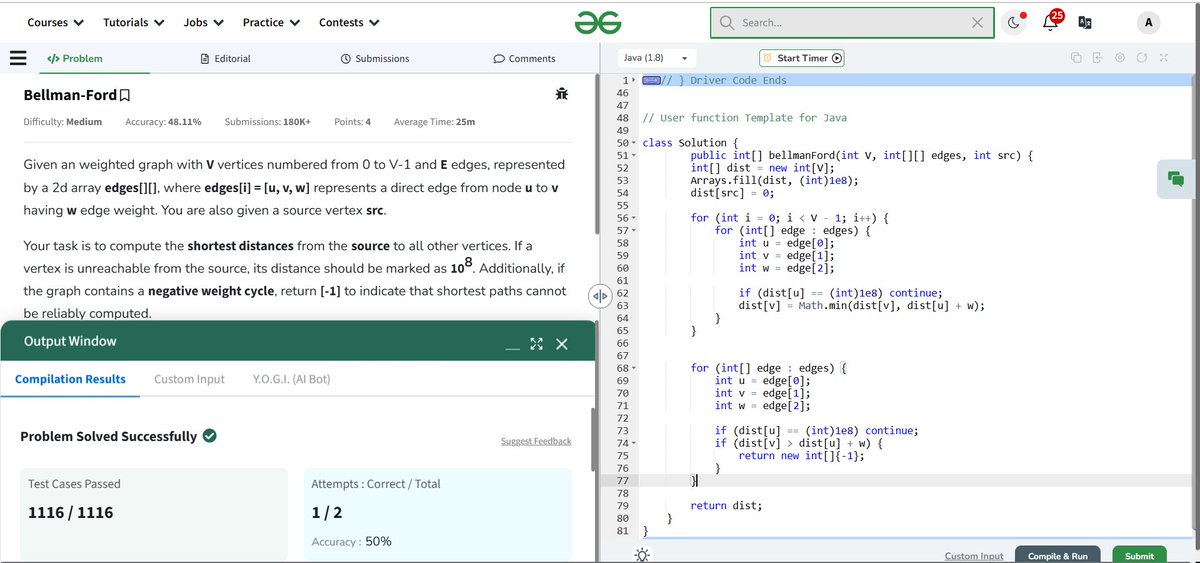Switch to the Problem tab

tap(75, 58)
